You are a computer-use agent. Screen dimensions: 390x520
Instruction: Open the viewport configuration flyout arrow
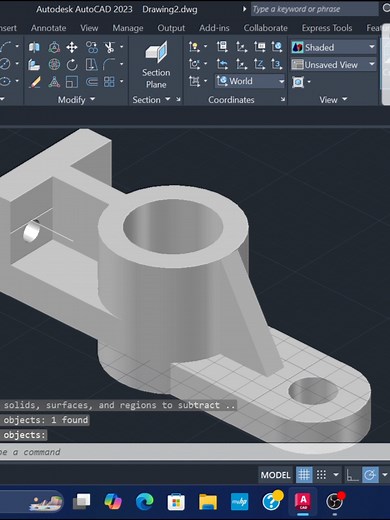click(x=309, y=82)
